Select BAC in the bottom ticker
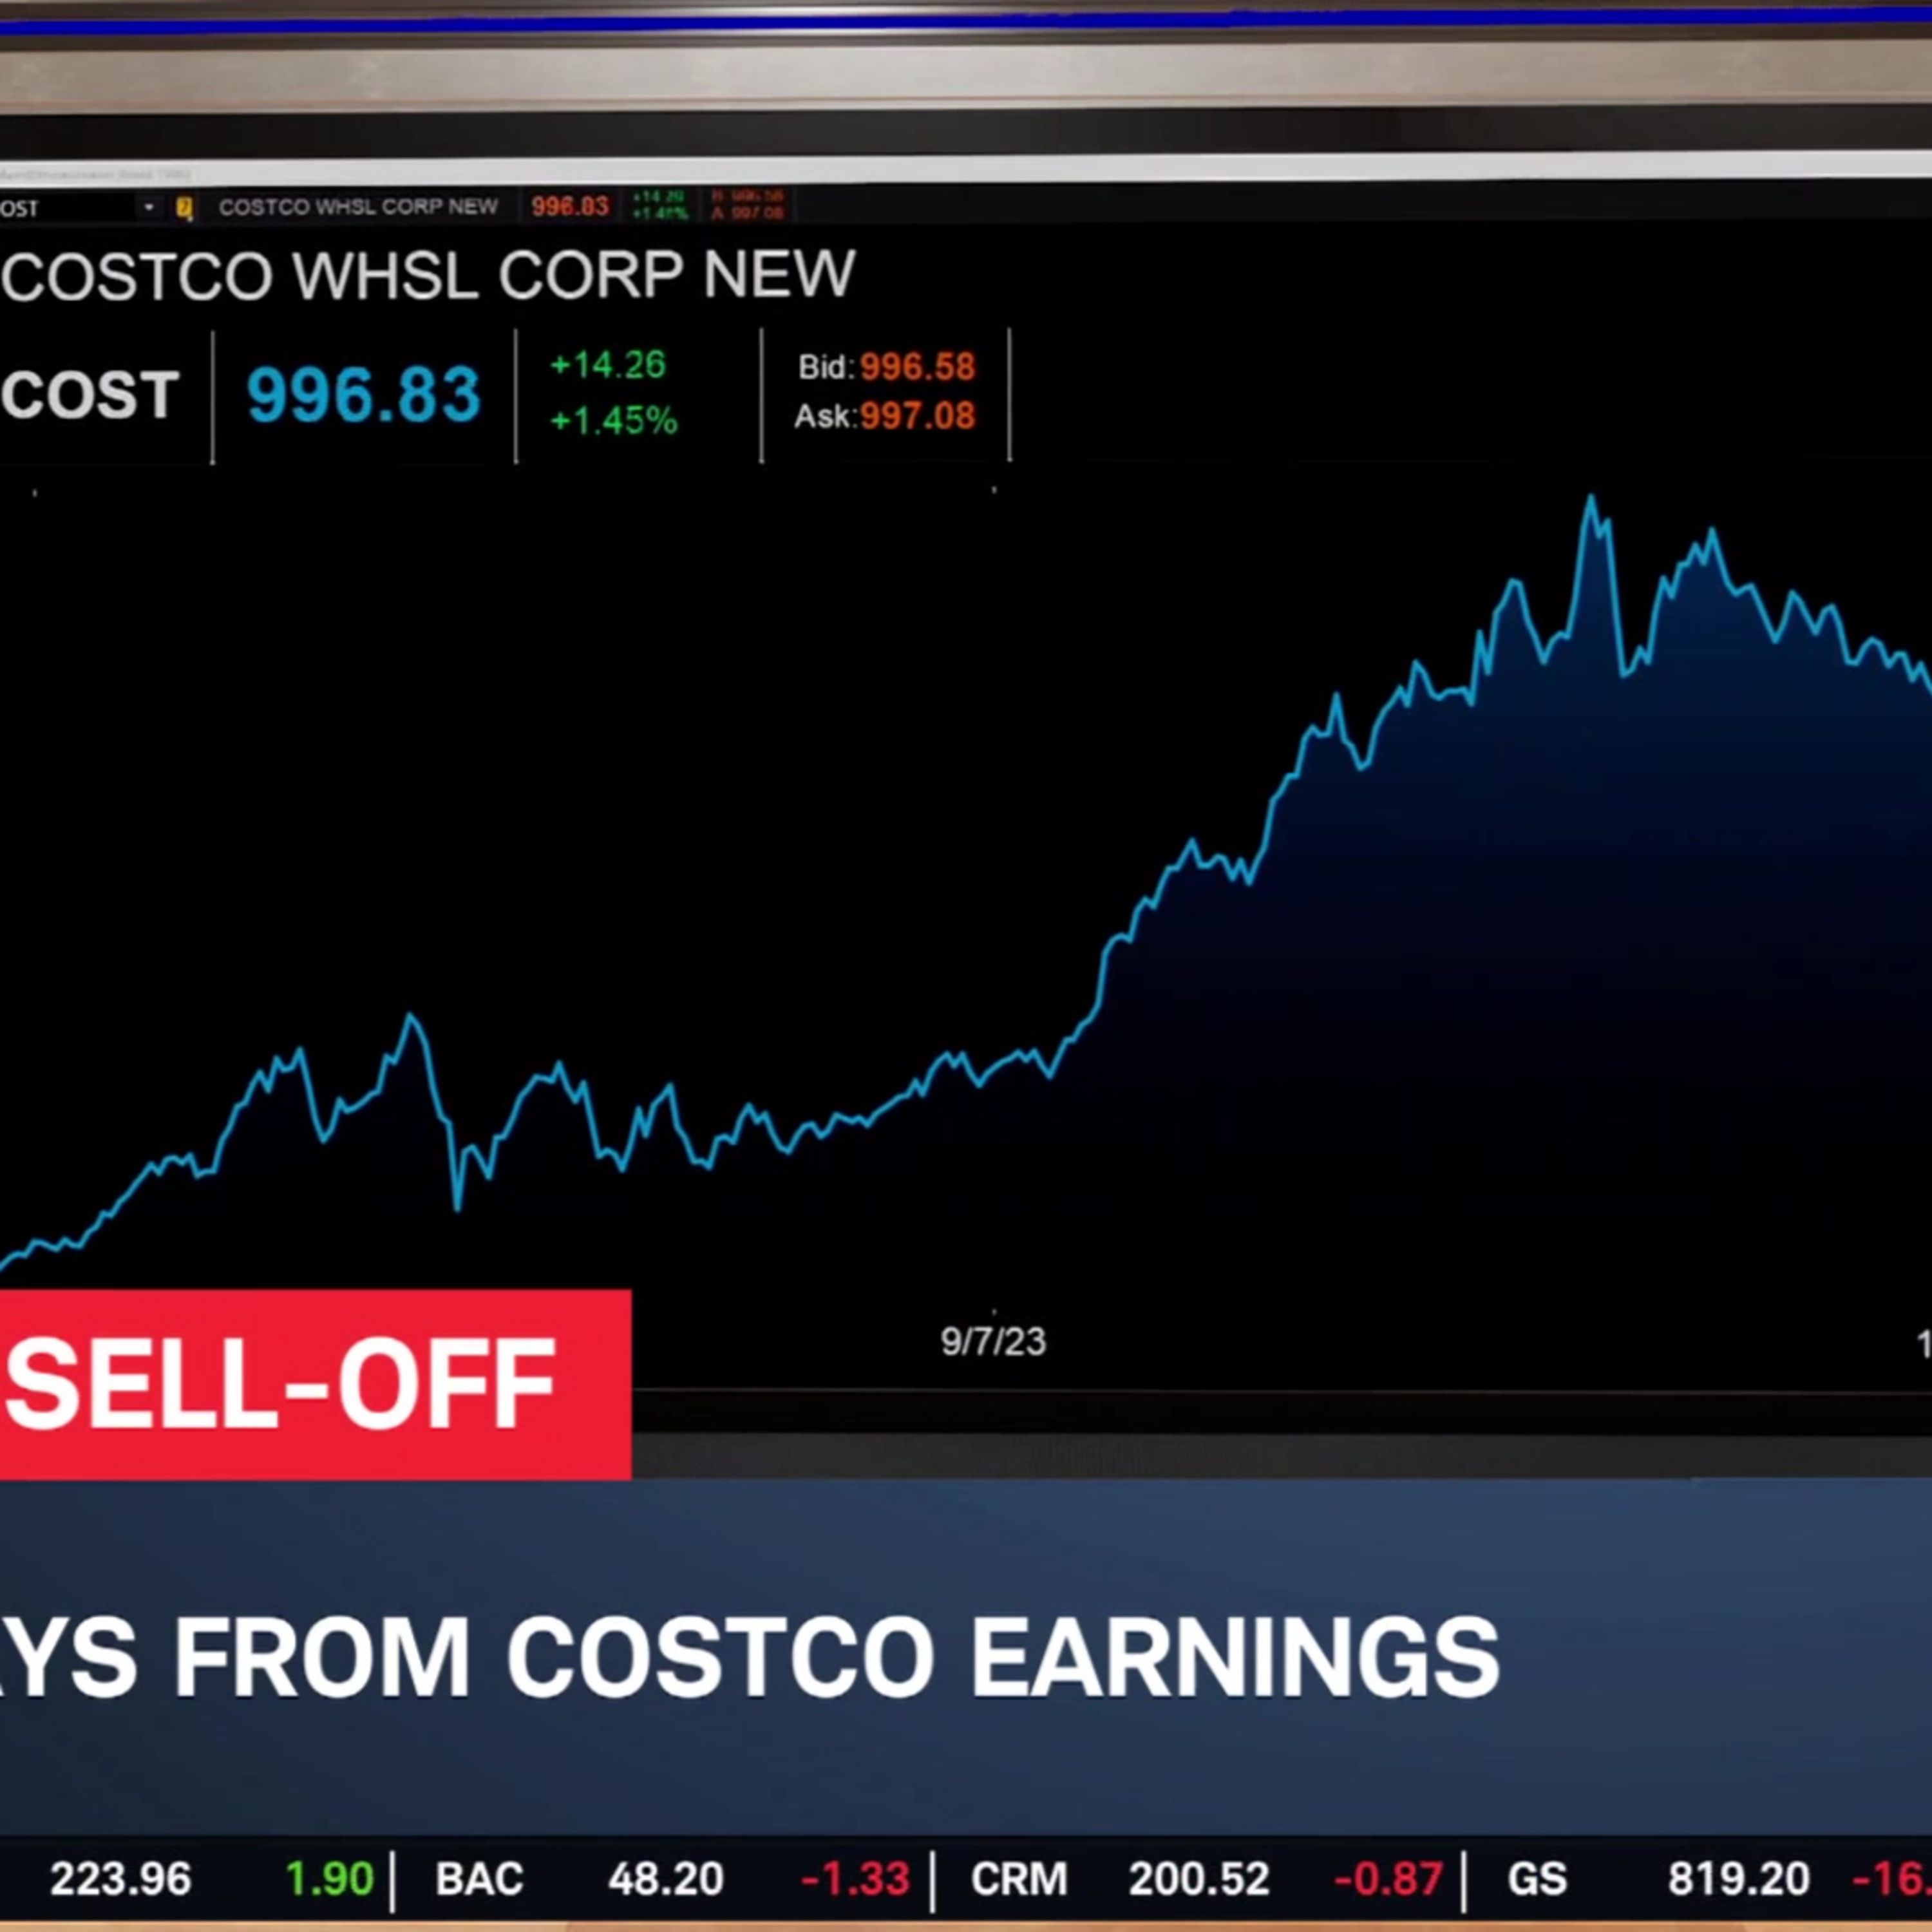This screenshot has width=1932, height=1932. tap(479, 1879)
